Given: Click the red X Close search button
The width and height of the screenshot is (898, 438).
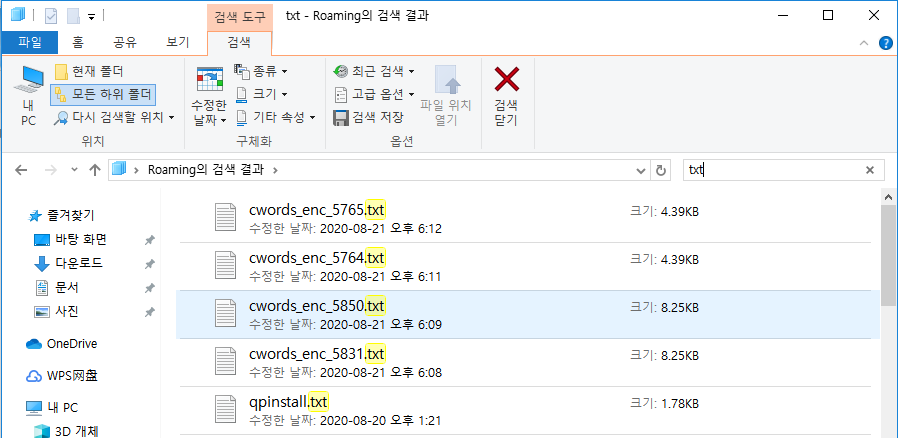Looking at the screenshot, I should point(506,95).
